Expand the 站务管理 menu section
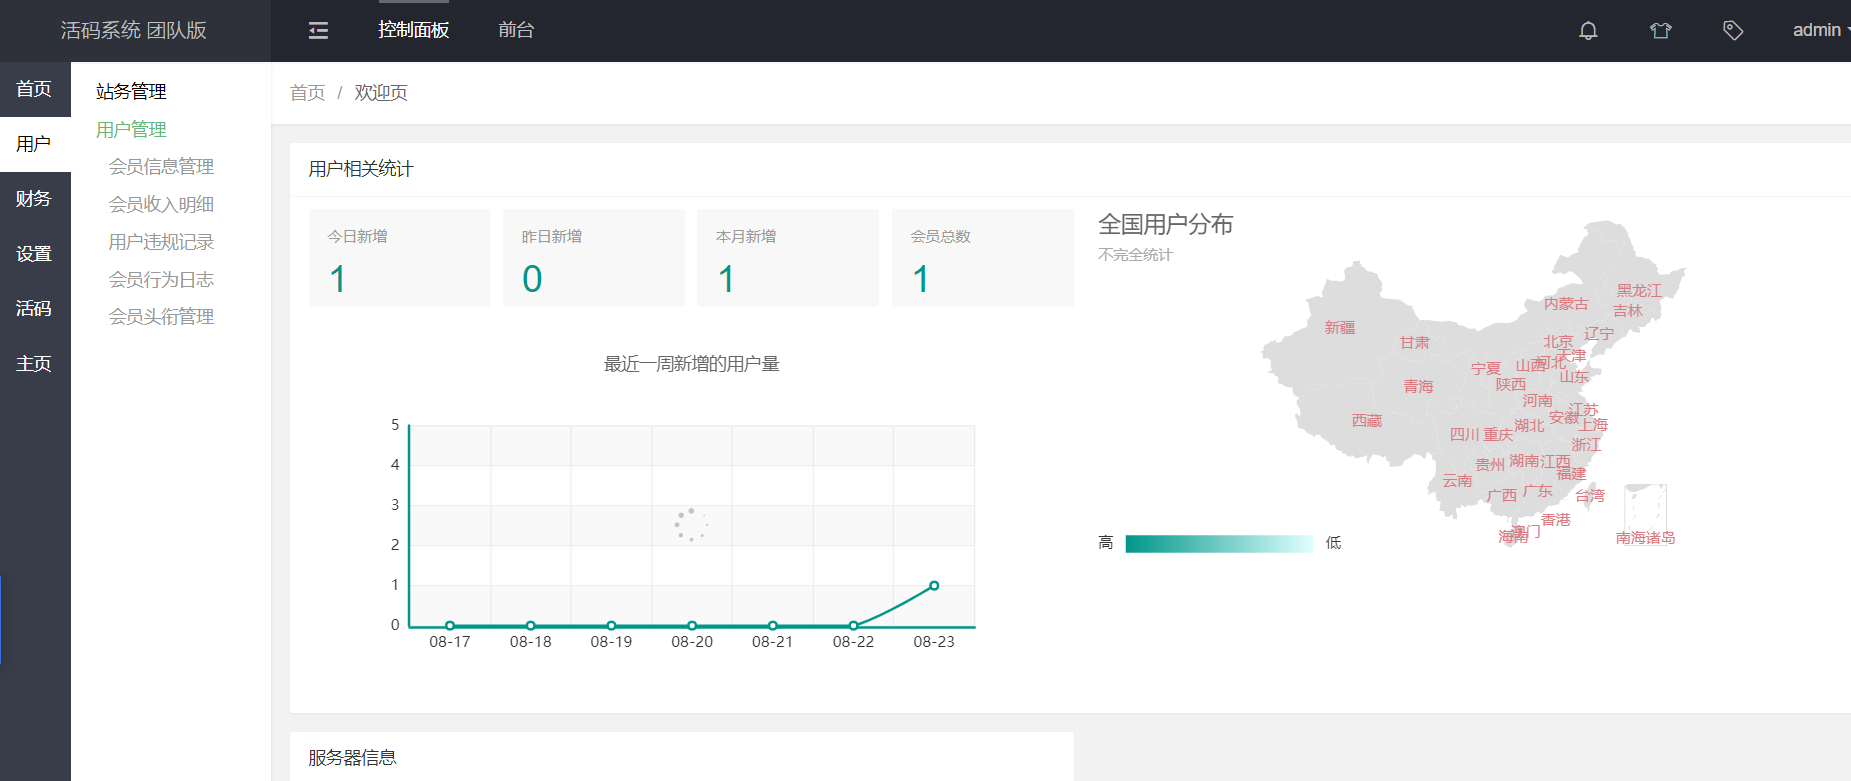1851x781 pixels. pos(131,91)
